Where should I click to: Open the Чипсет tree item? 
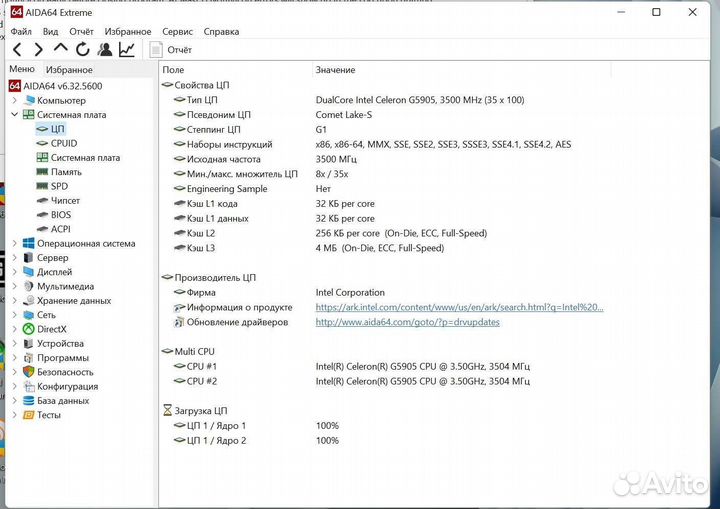(58, 200)
